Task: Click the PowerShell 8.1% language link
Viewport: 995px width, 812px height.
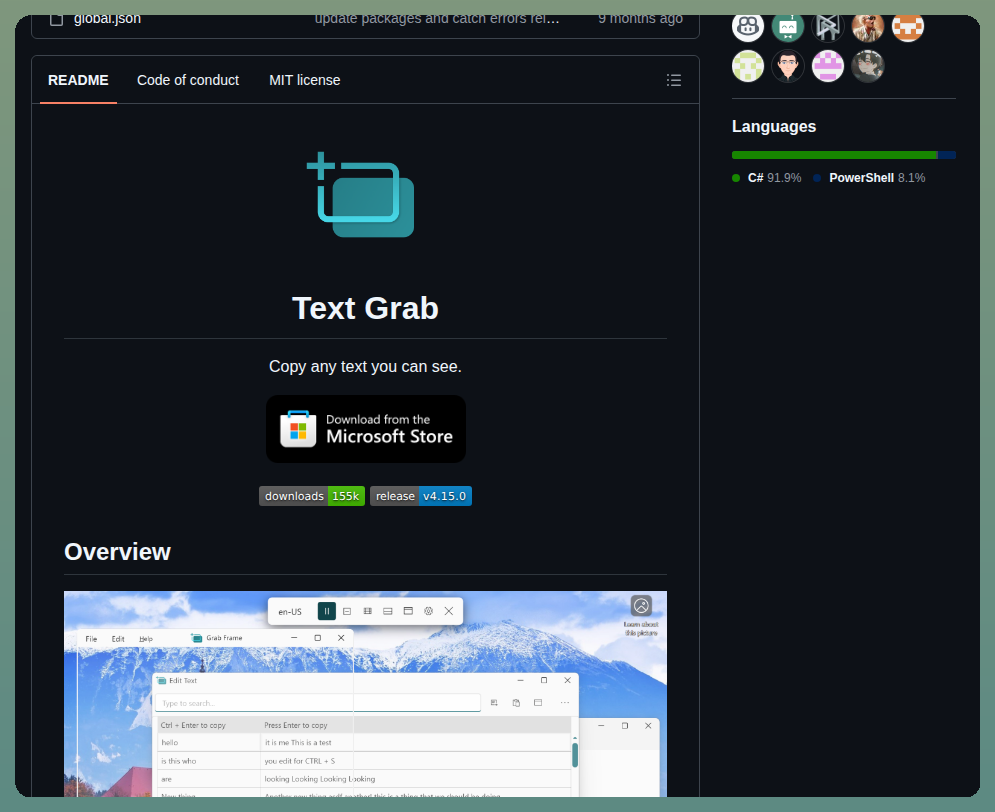Action: 869,178
